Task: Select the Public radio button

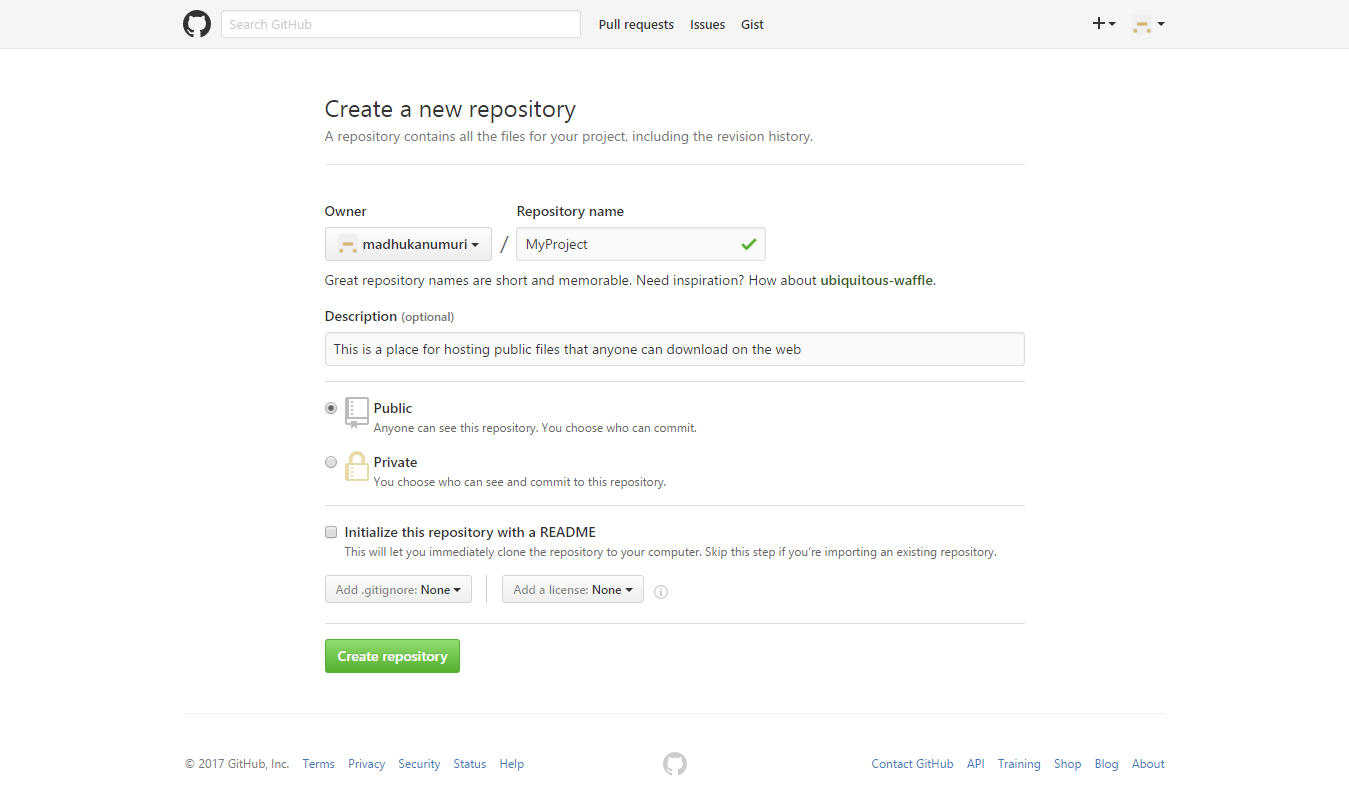Action: tap(331, 408)
